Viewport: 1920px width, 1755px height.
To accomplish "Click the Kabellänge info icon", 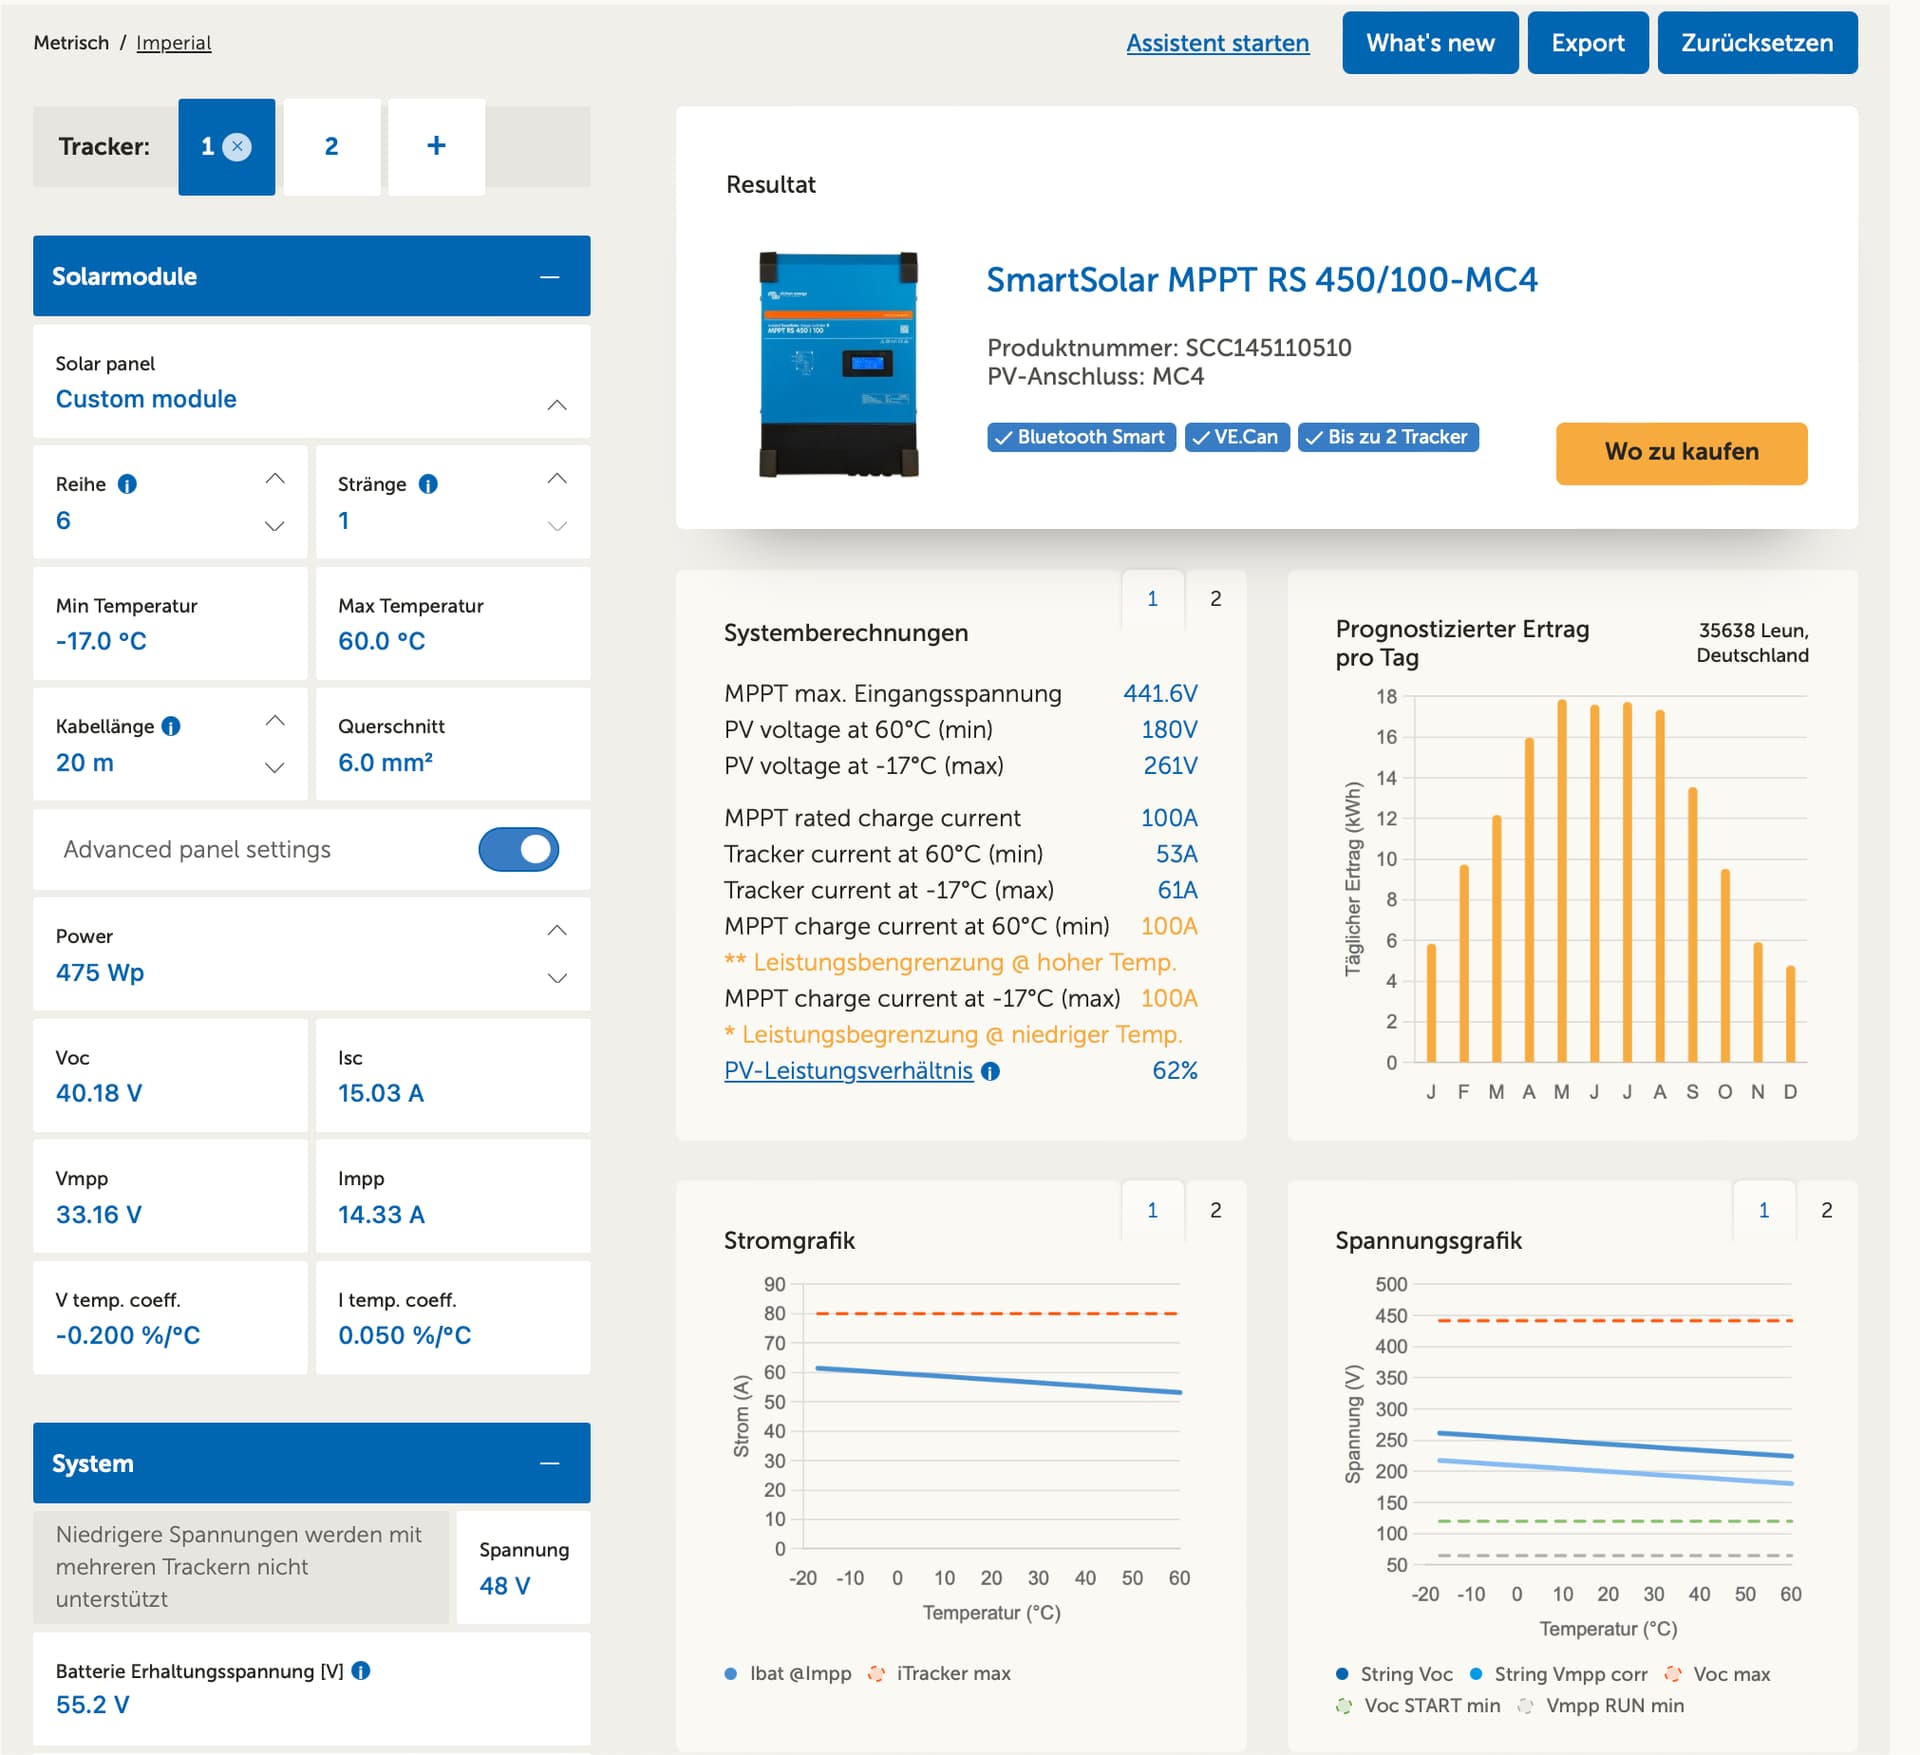I will pyautogui.click(x=171, y=726).
